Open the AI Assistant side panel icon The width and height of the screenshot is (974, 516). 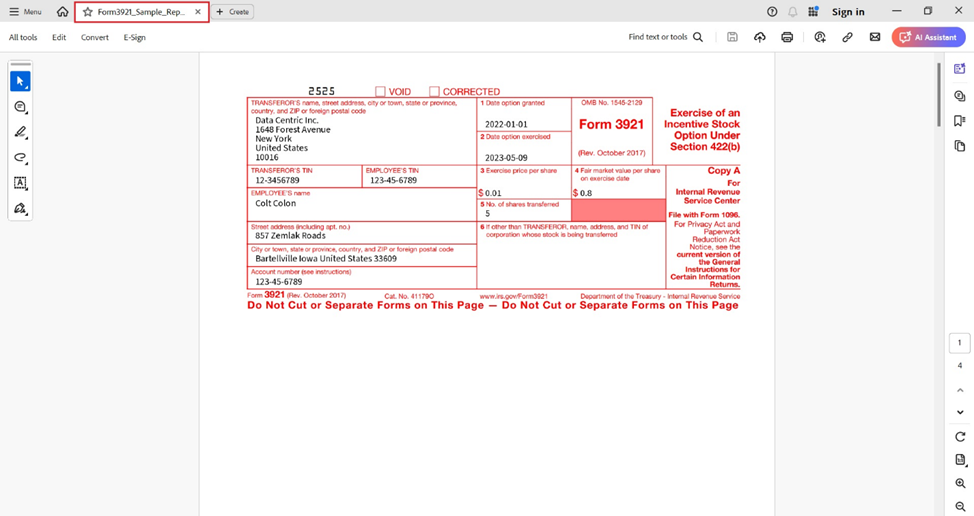click(x=960, y=69)
